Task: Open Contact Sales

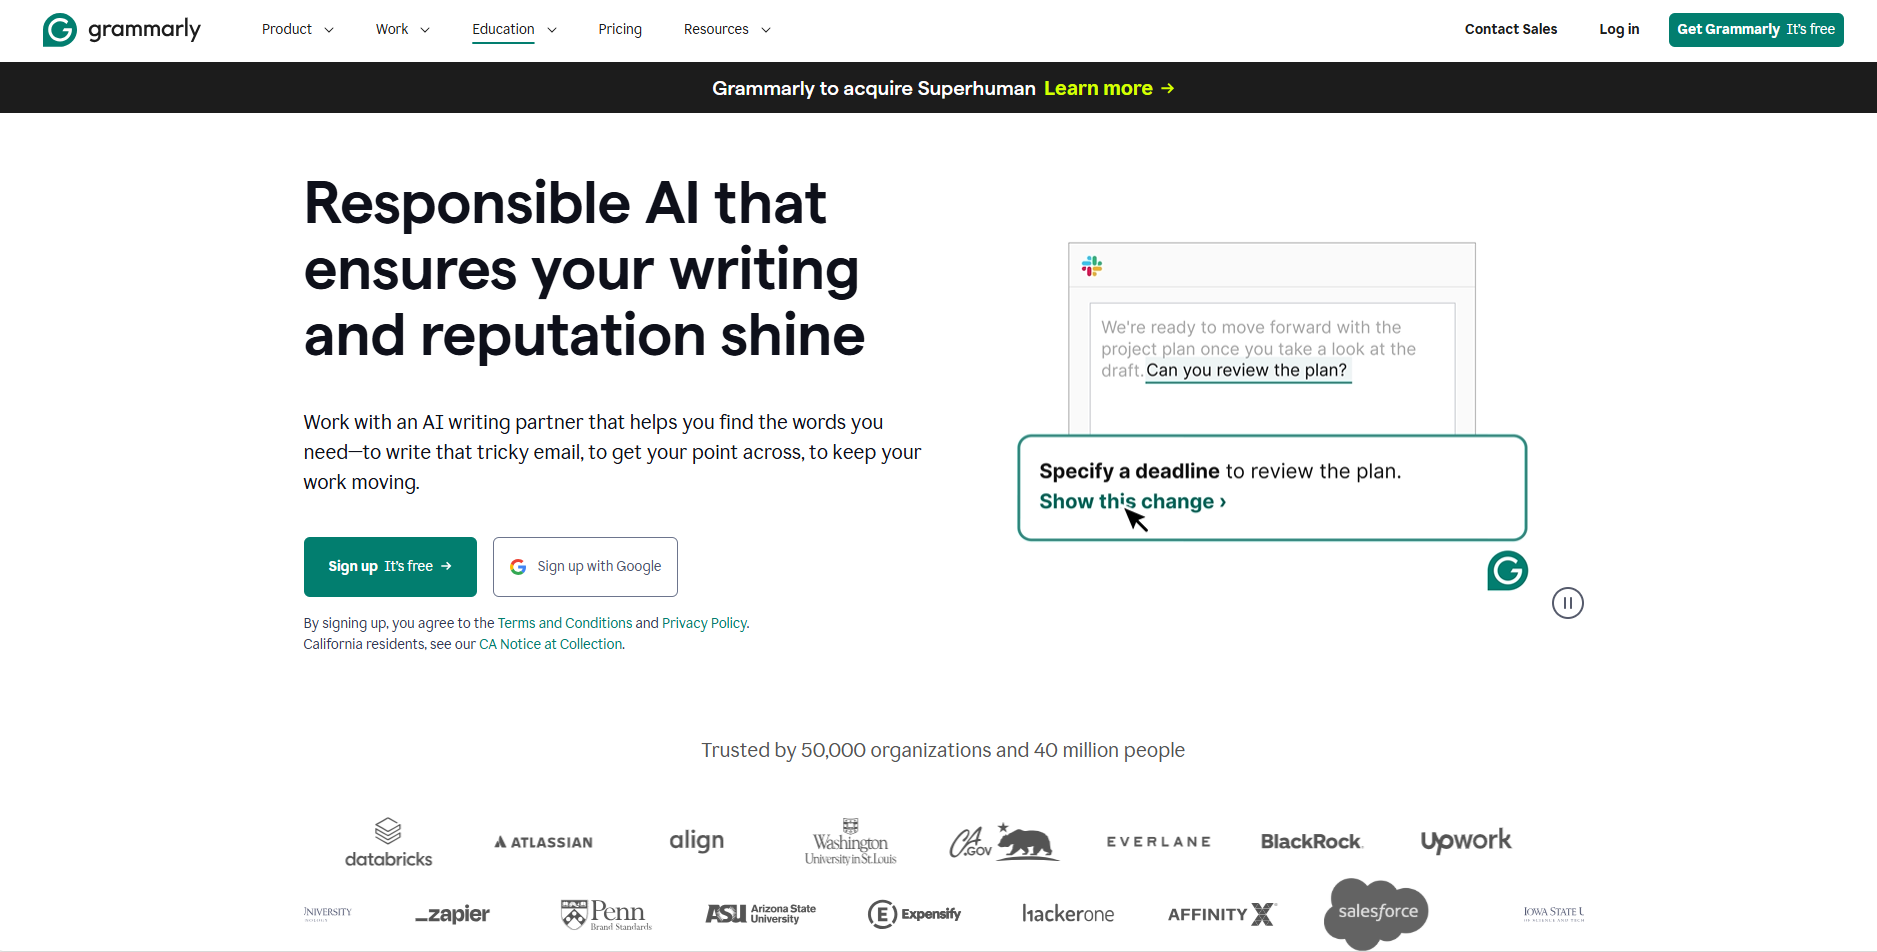Action: 1510,30
